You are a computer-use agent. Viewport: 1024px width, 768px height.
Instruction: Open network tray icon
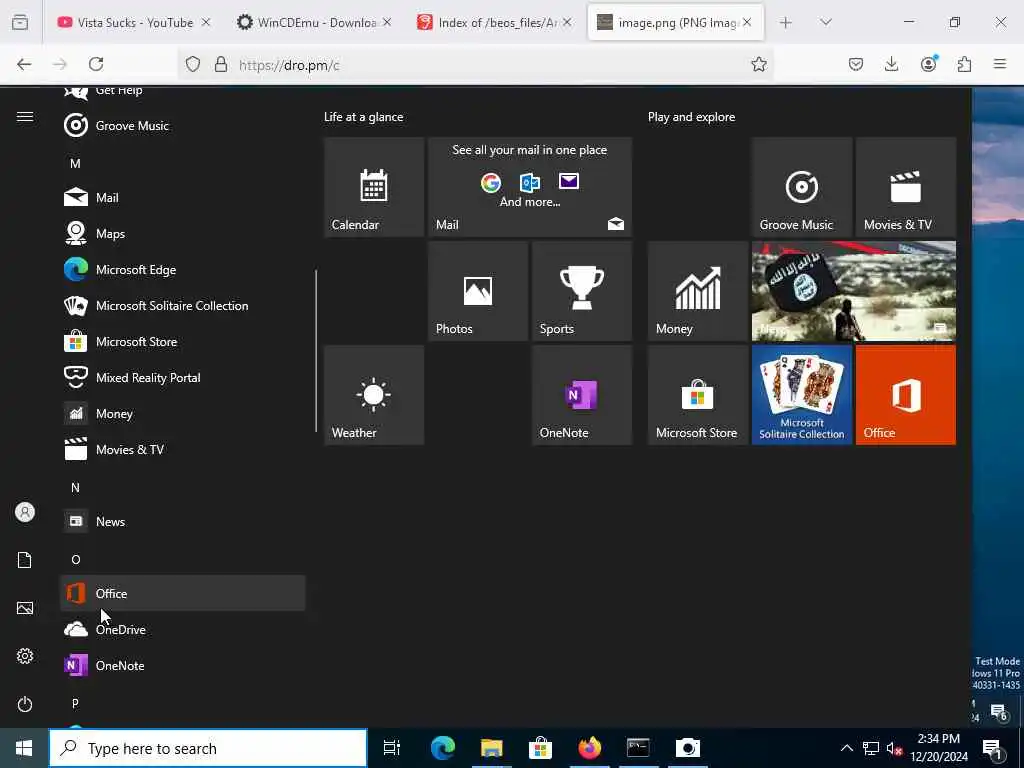pyautogui.click(x=871, y=748)
